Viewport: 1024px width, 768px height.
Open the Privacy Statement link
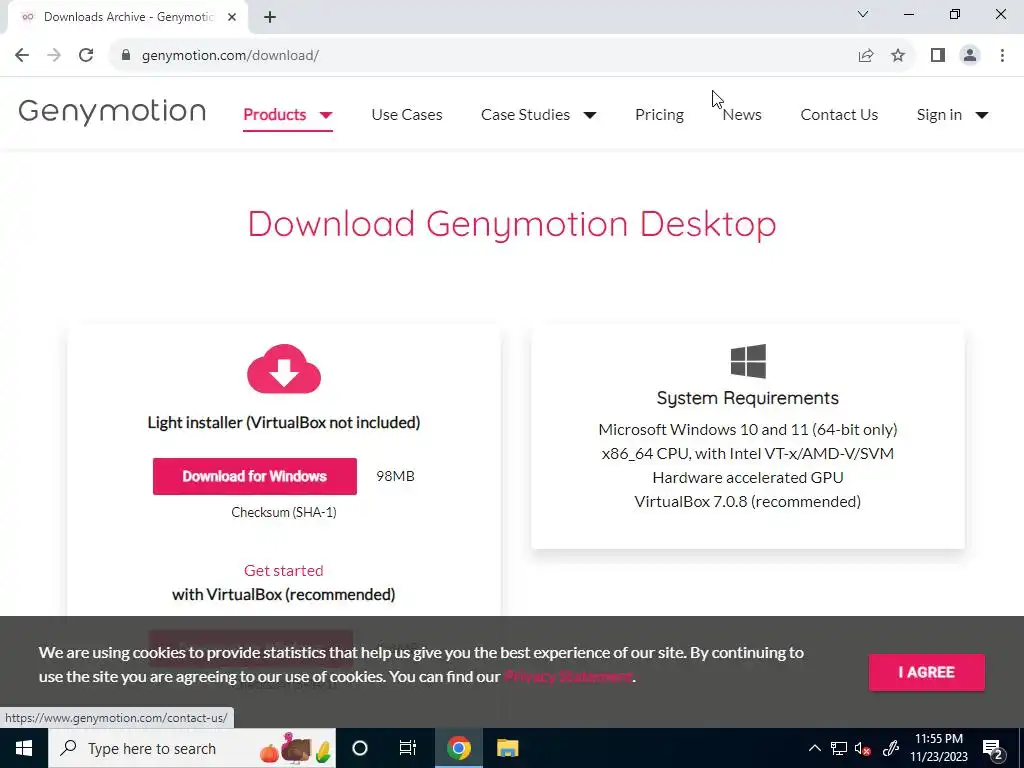pos(568,677)
